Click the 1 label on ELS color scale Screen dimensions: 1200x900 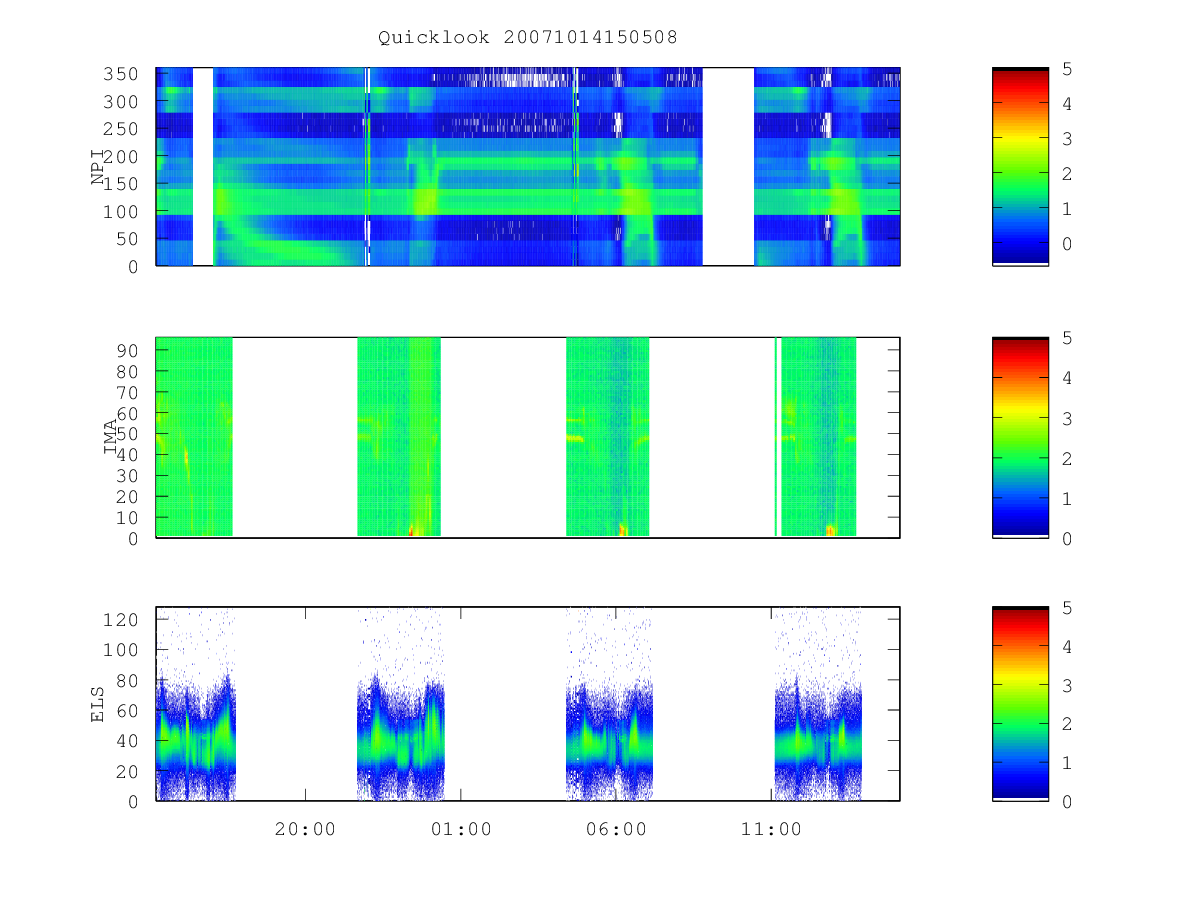(1068, 763)
